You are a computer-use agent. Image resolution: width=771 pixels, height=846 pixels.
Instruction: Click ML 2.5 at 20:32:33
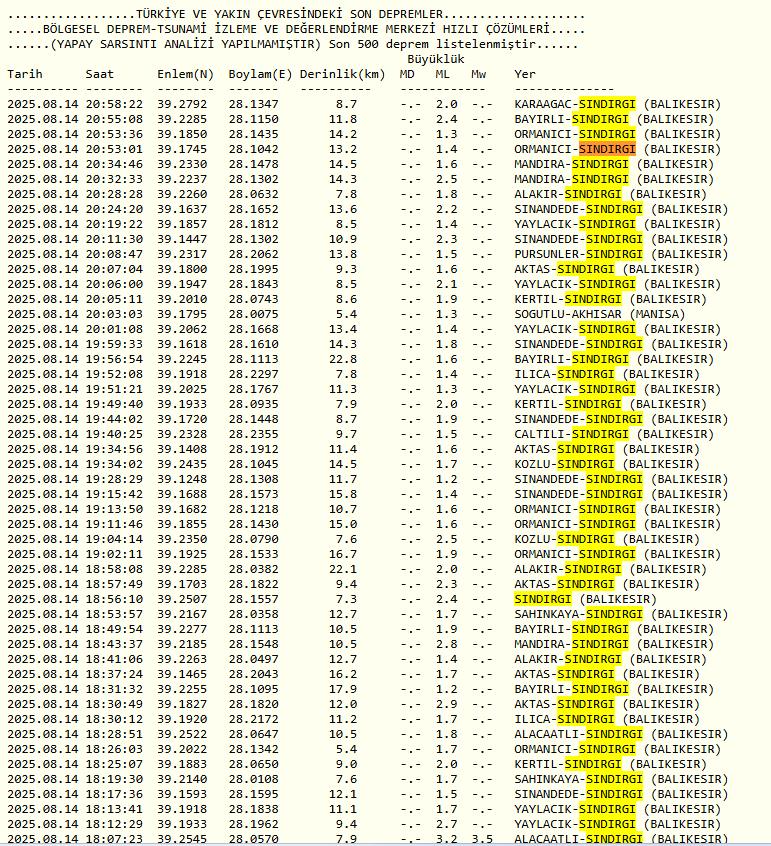pyautogui.click(x=446, y=179)
